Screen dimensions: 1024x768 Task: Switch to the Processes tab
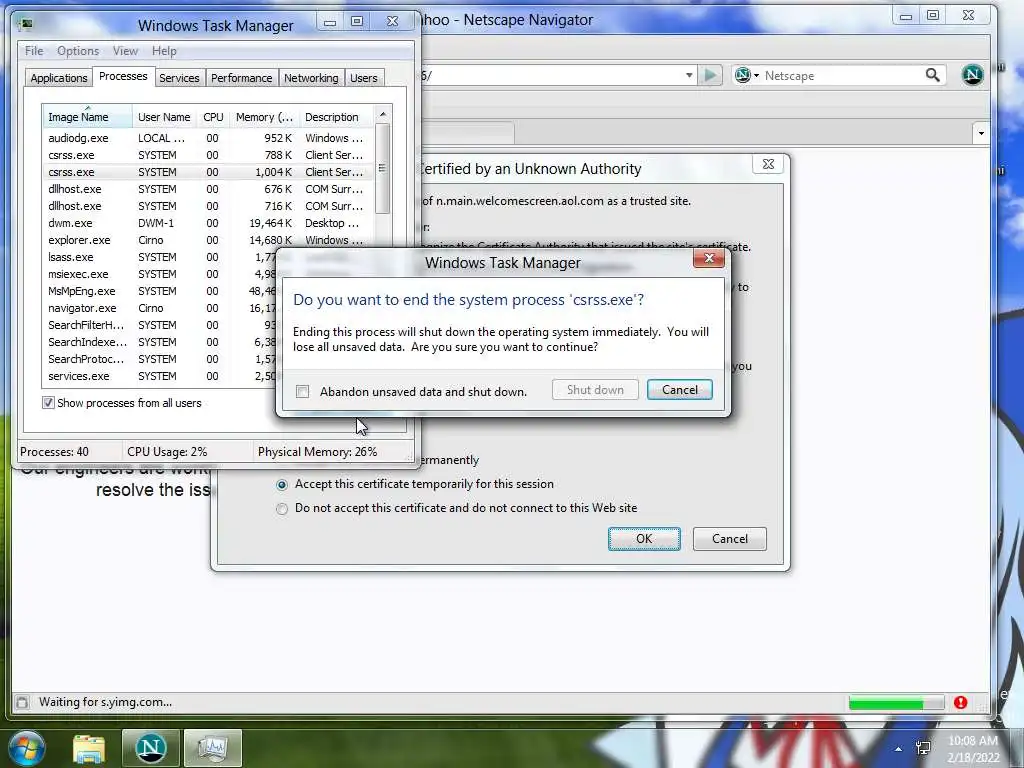tap(123, 76)
